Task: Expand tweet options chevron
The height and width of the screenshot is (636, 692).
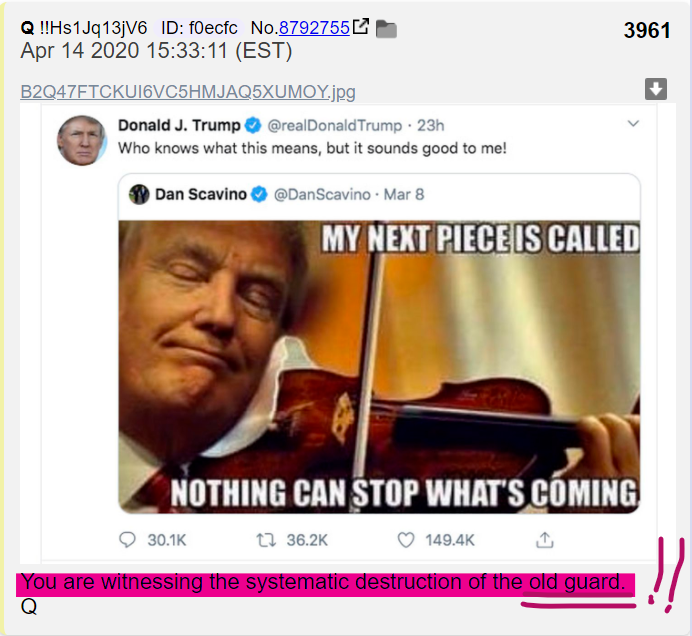Action: [x=633, y=124]
